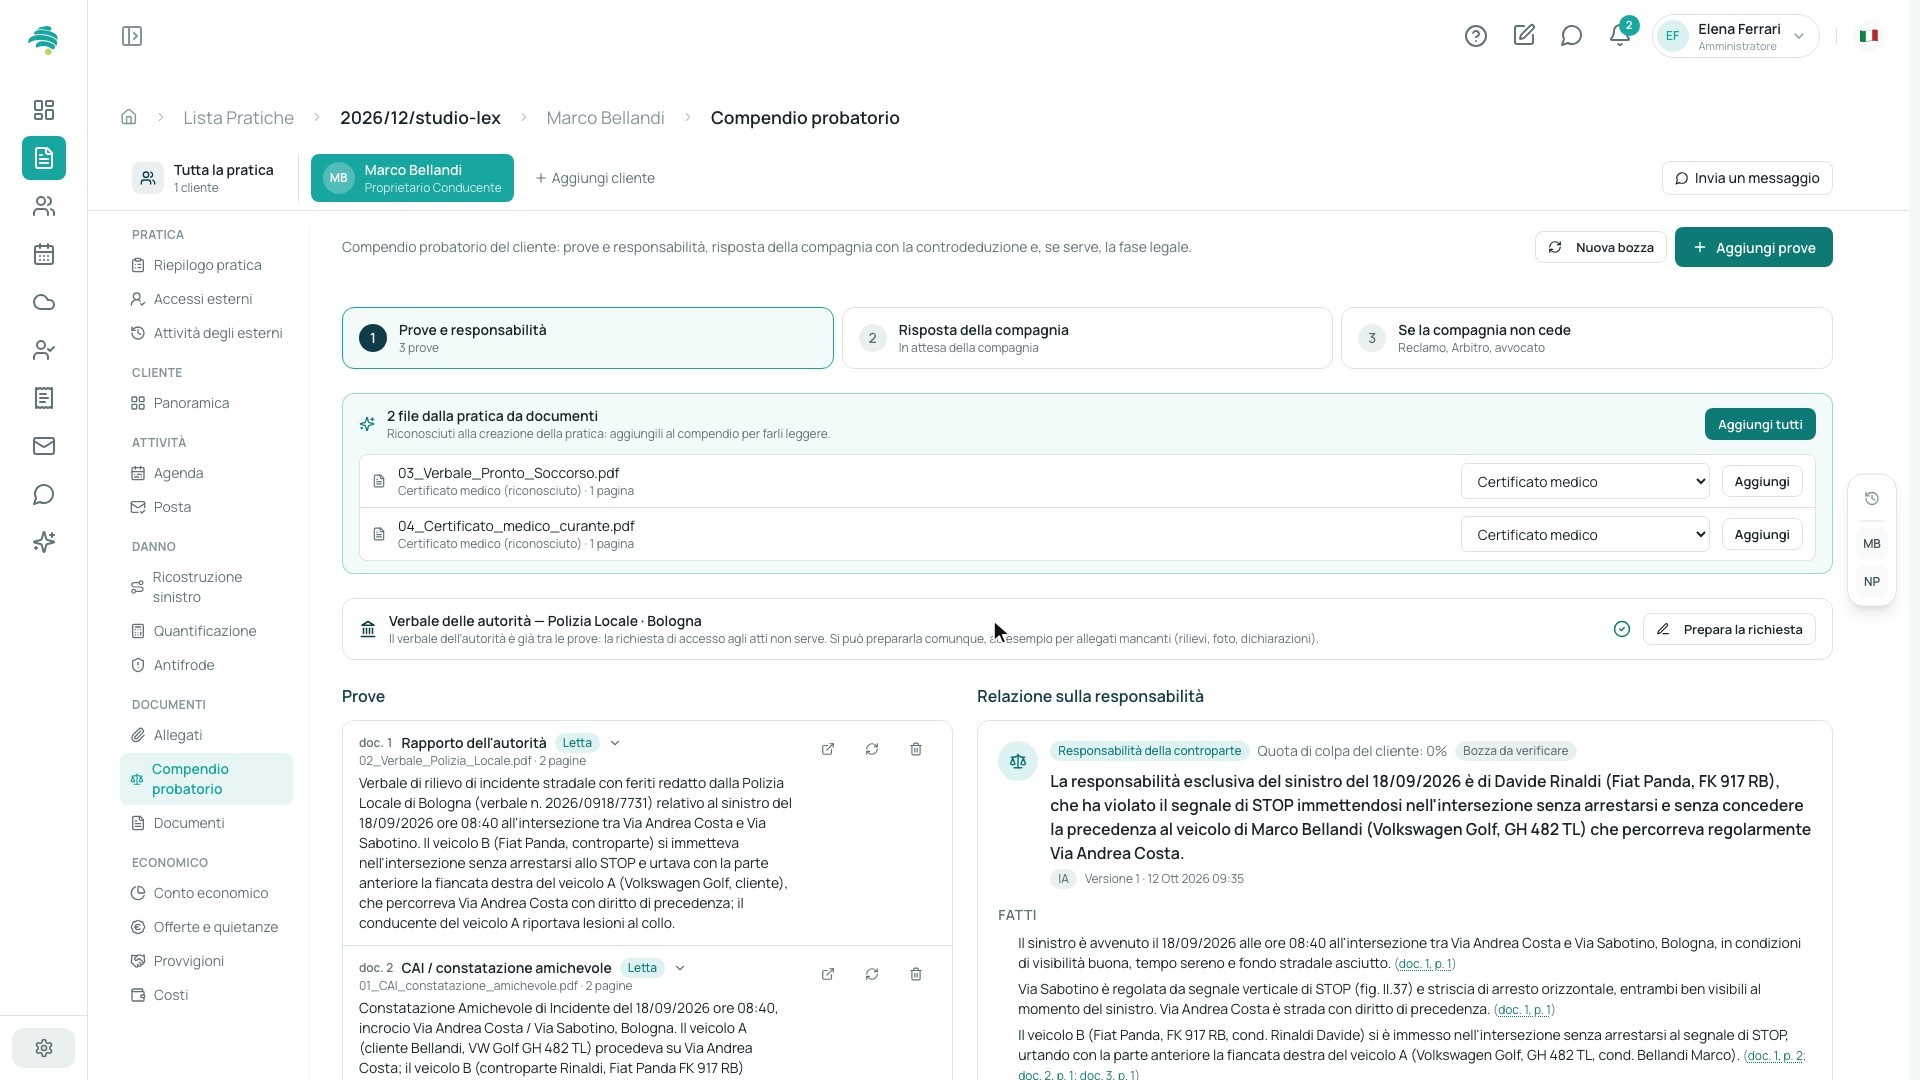Screen dimensions: 1920x1080
Task: Open AI sparkle icon in left rail
Action: (x=44, y=542)
